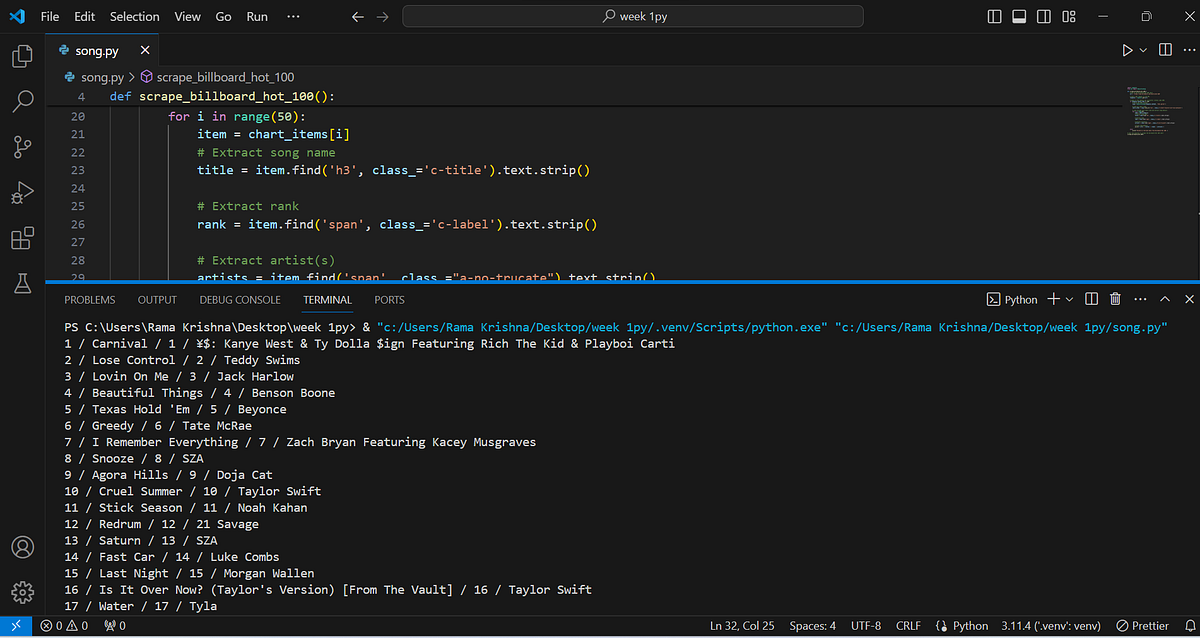1200x638 pixels.
Task: Open the Manage settings gear
Action: 21,592
